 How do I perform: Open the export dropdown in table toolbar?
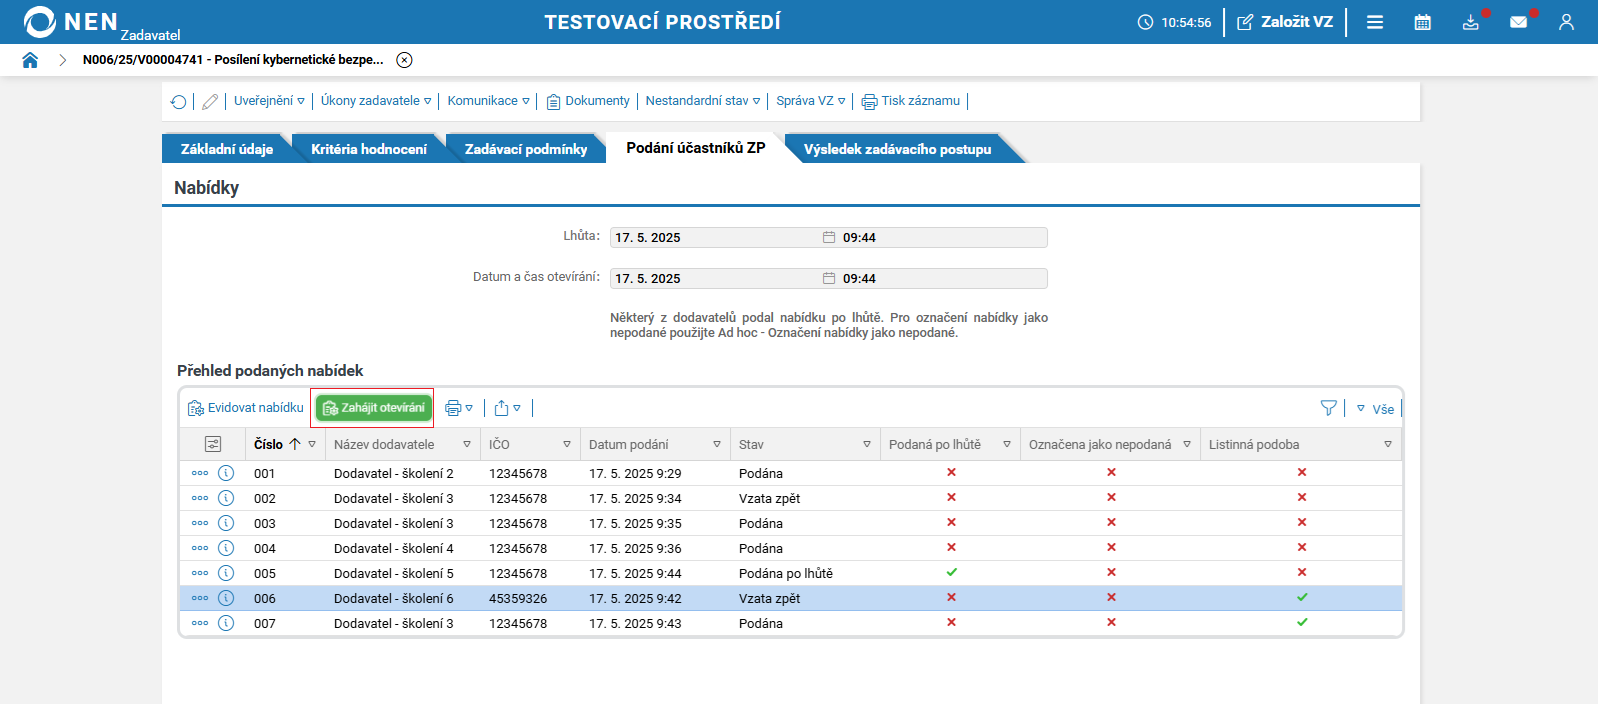coord(508,408)
